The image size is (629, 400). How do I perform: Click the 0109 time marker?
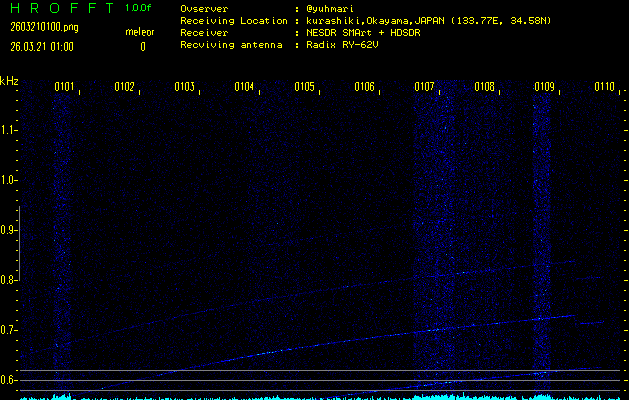pyautogui.click(x=544, y=87)
